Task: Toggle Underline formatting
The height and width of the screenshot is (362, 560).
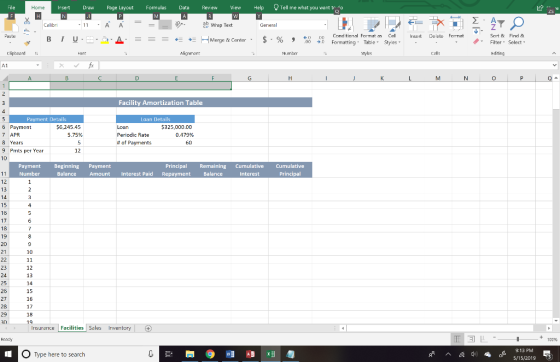Action: tap(75, 40)
